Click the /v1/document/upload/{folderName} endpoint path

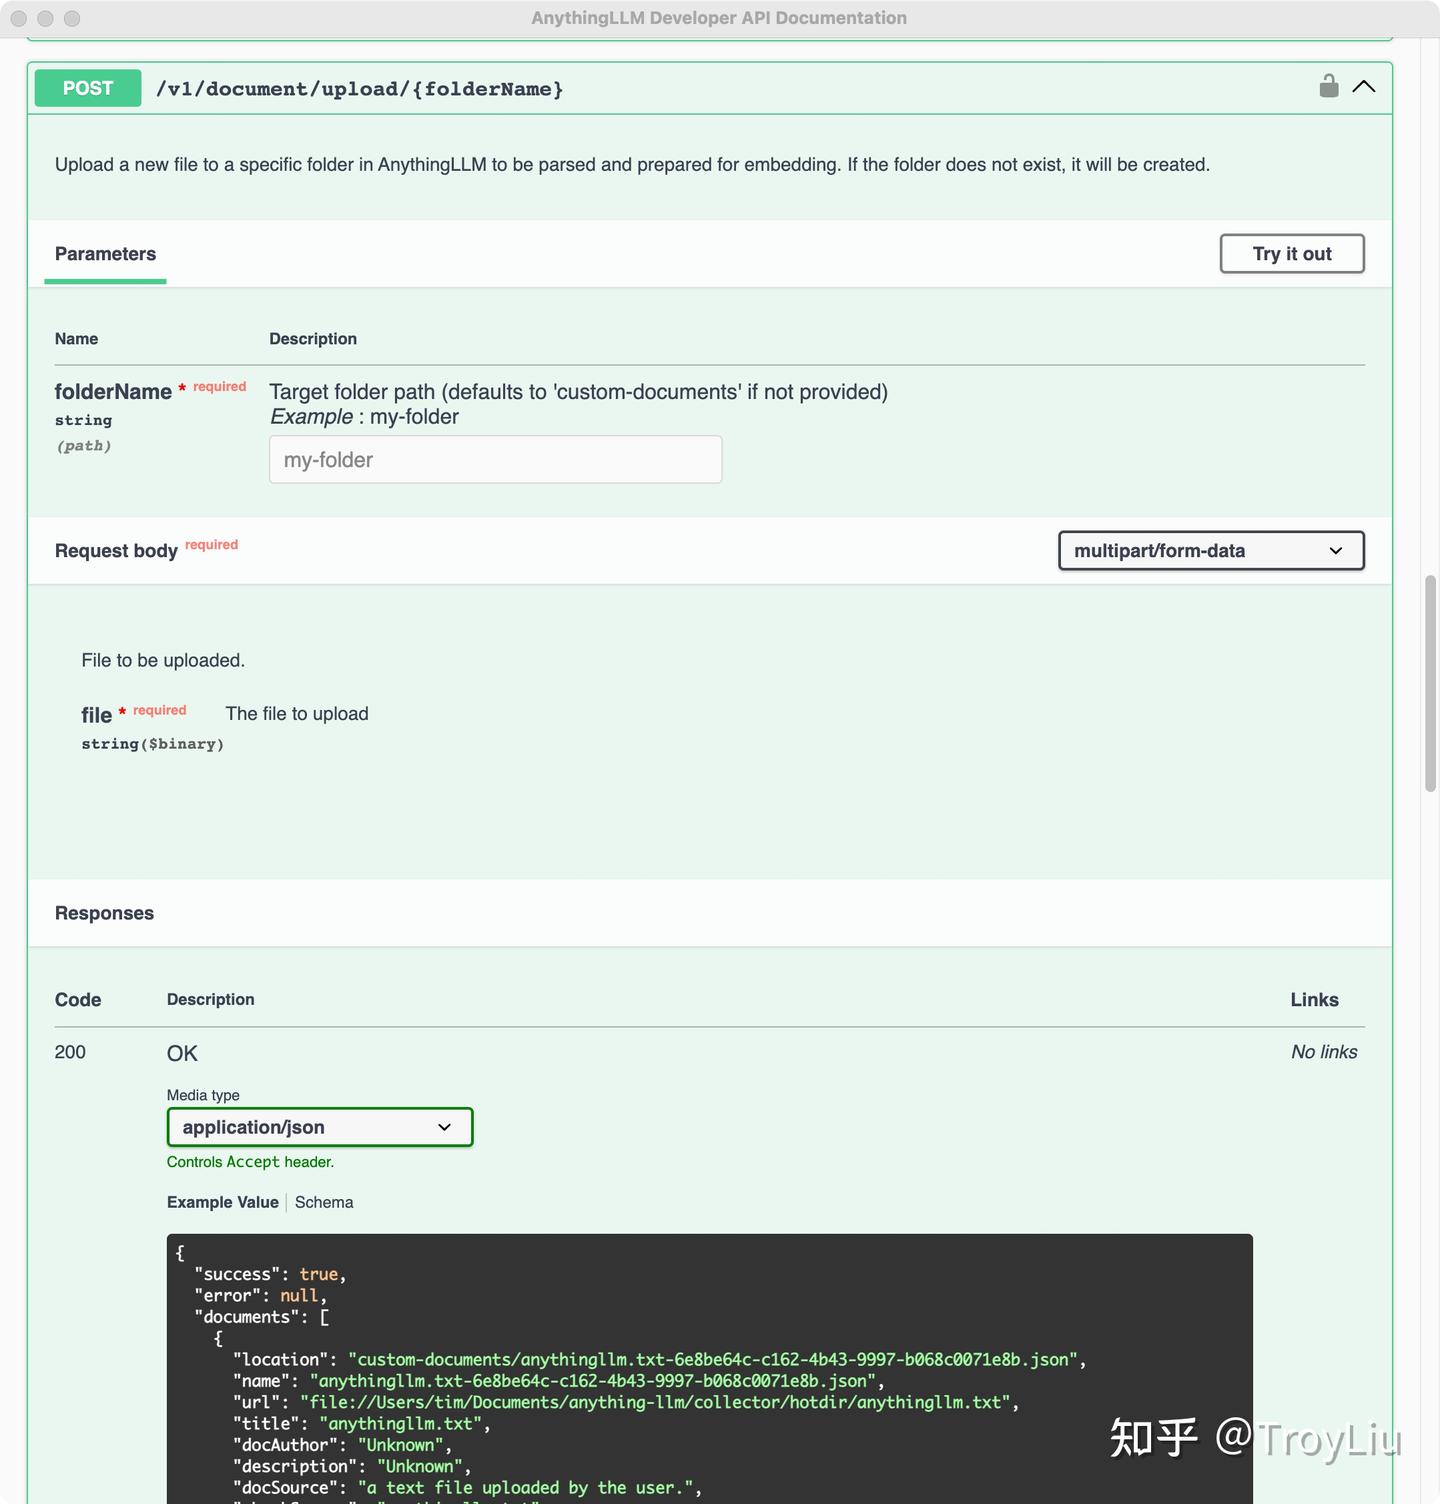click(x=360, y=89)
